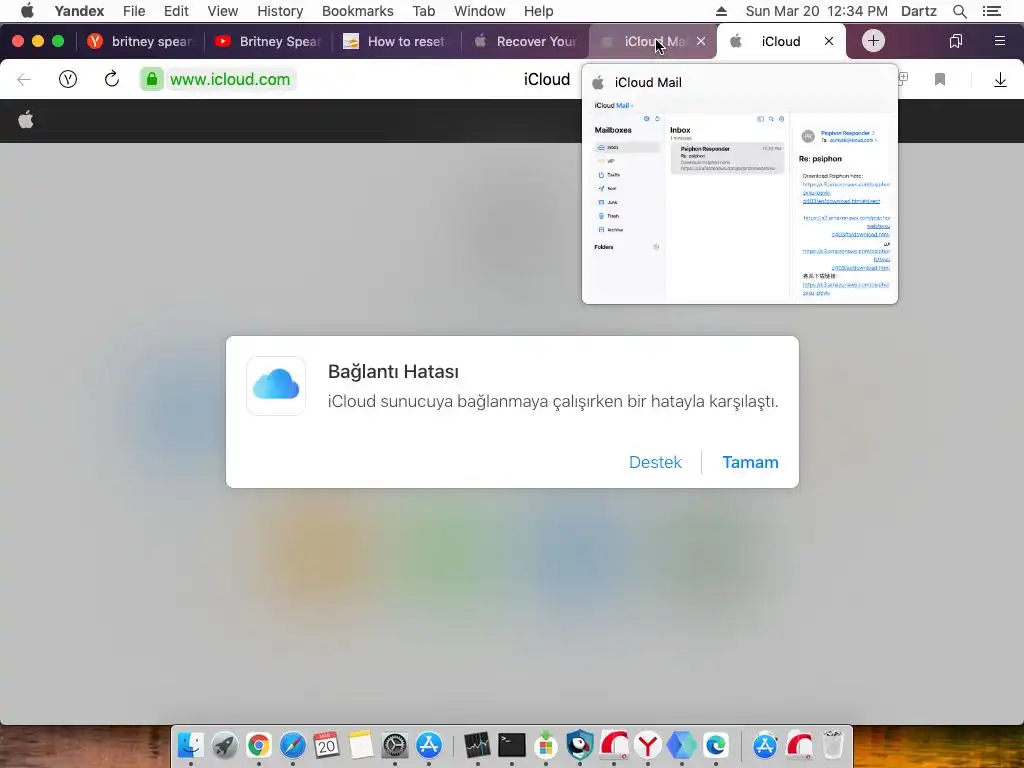Open the red Yandex Browser dock icon
This screenshot has height=768, width=1024.
click(647, 745)
